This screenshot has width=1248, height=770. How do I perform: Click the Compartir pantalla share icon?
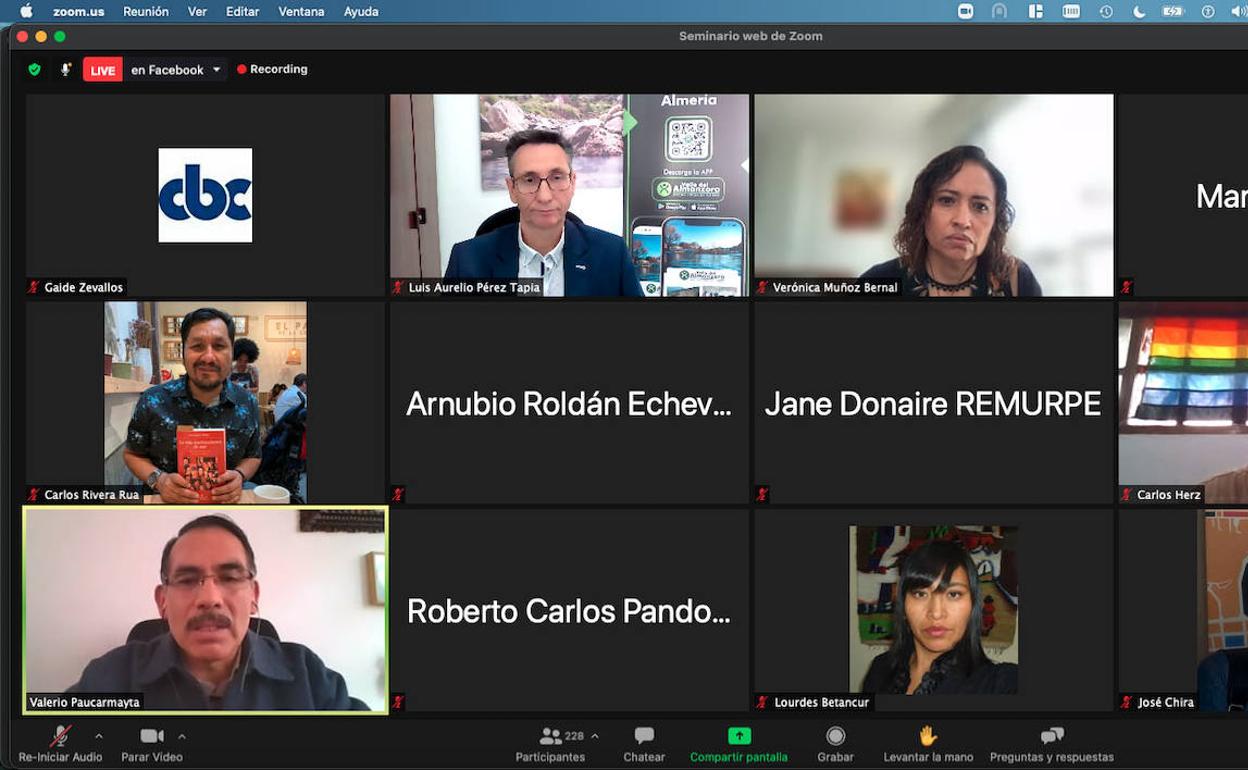point(739,737)
